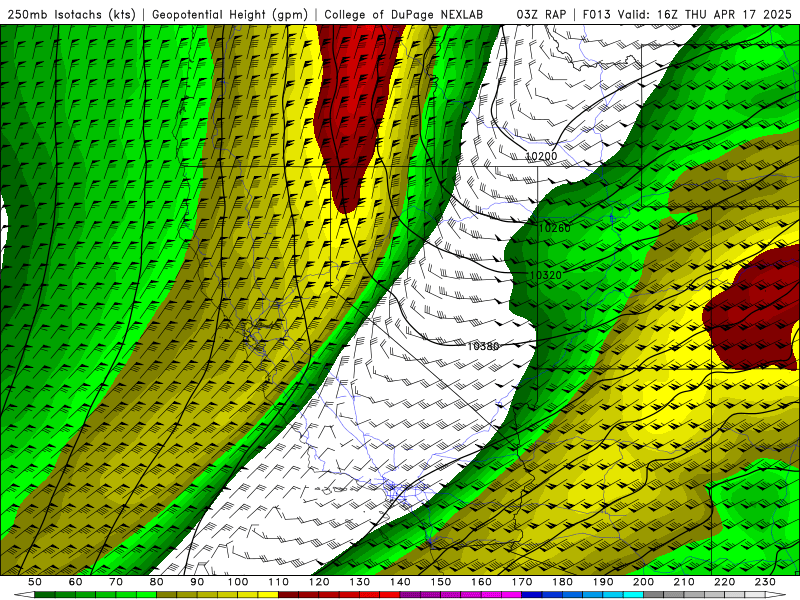Screen dimensions: 800x600
Task: Click the bright magenta legend swatch left of 170
Action: 511,595
